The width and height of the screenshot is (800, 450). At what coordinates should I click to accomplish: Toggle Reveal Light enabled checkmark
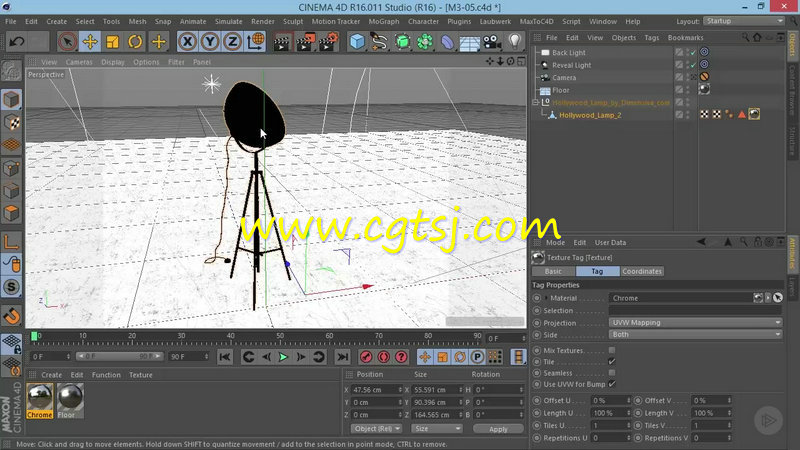click(x=693, y=65)
